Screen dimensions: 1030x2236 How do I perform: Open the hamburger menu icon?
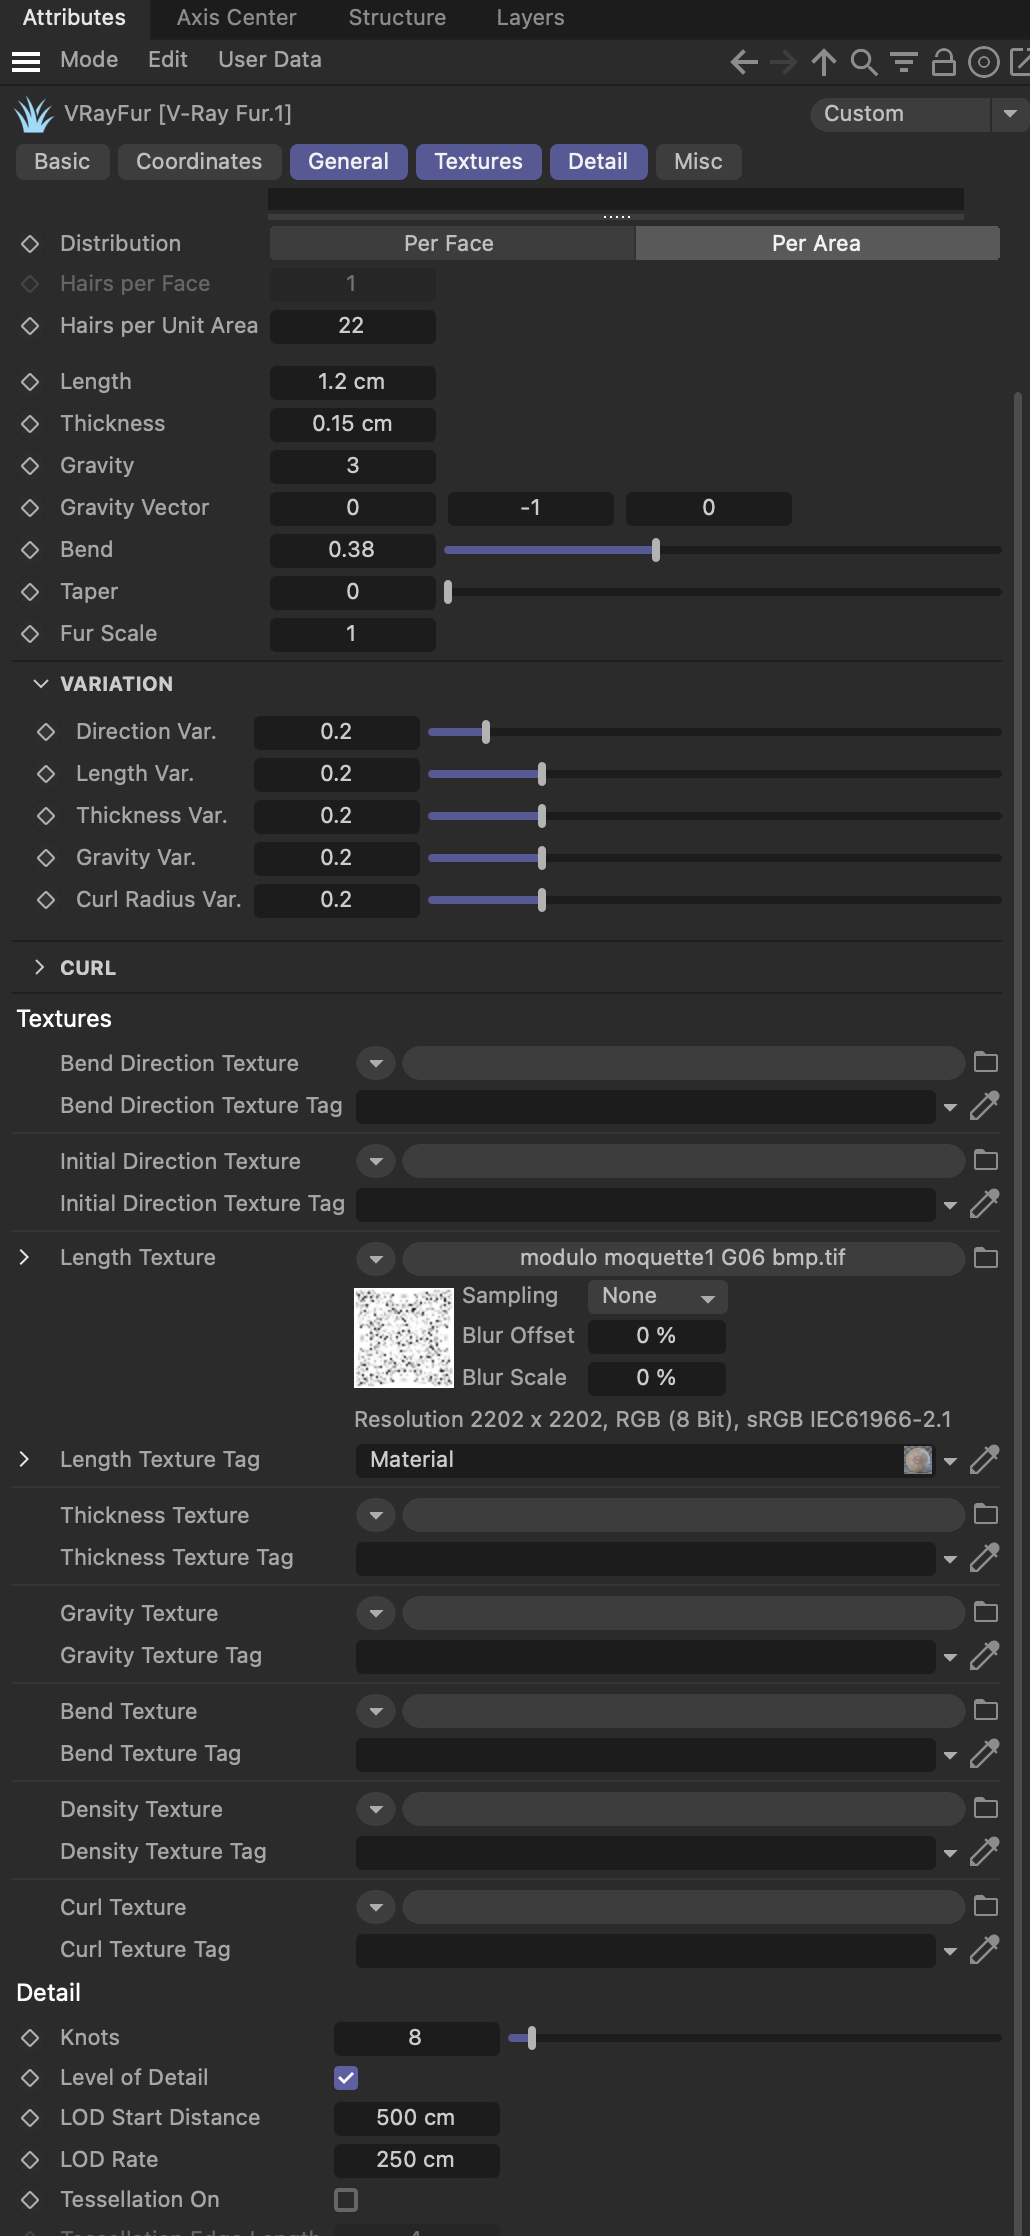coord(26,62)
